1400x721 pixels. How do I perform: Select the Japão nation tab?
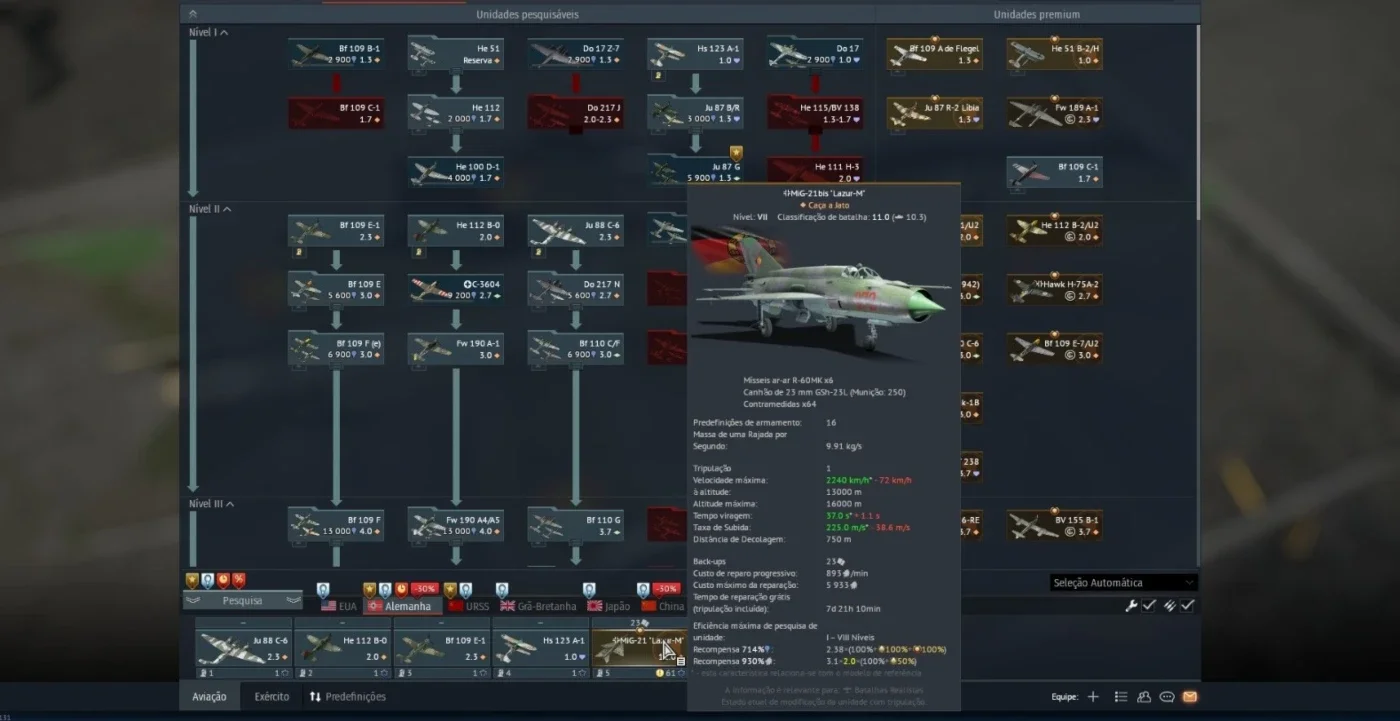point(609,607)
